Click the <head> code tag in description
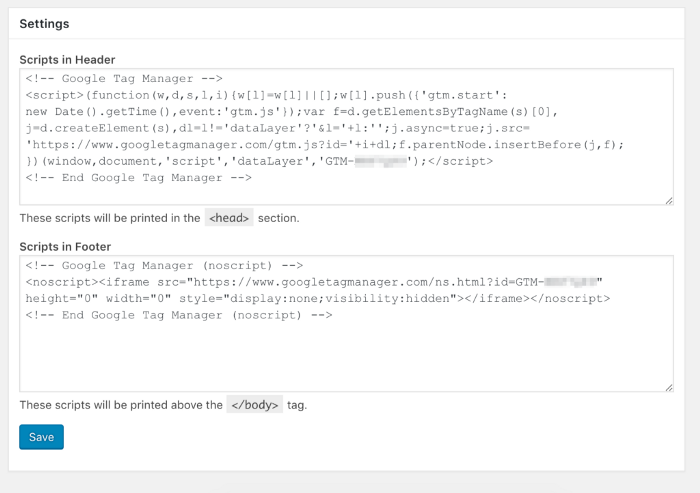The height and width of the screenshot is (493, 700). [x=229, y=218]
